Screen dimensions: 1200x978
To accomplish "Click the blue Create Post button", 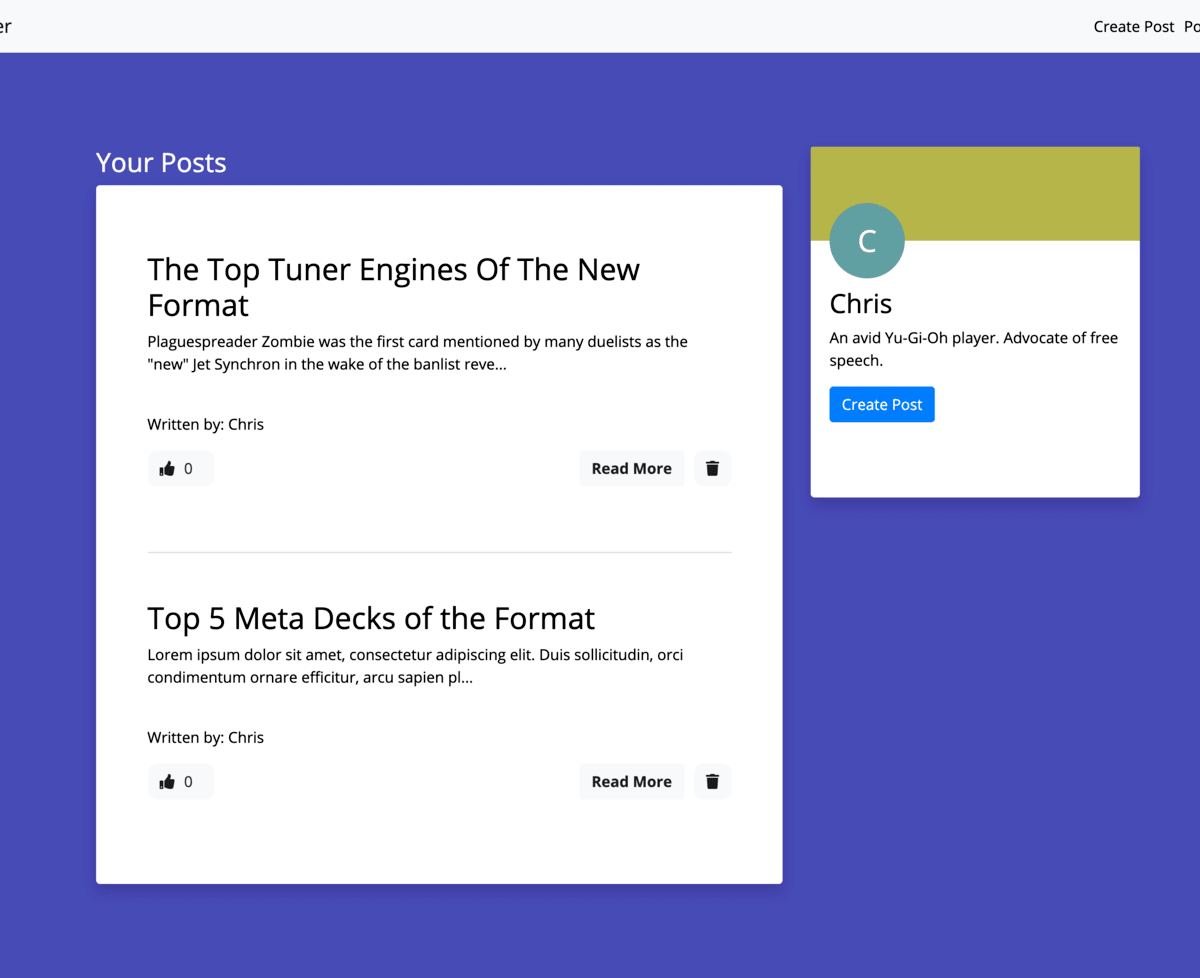I will point(882,404).
